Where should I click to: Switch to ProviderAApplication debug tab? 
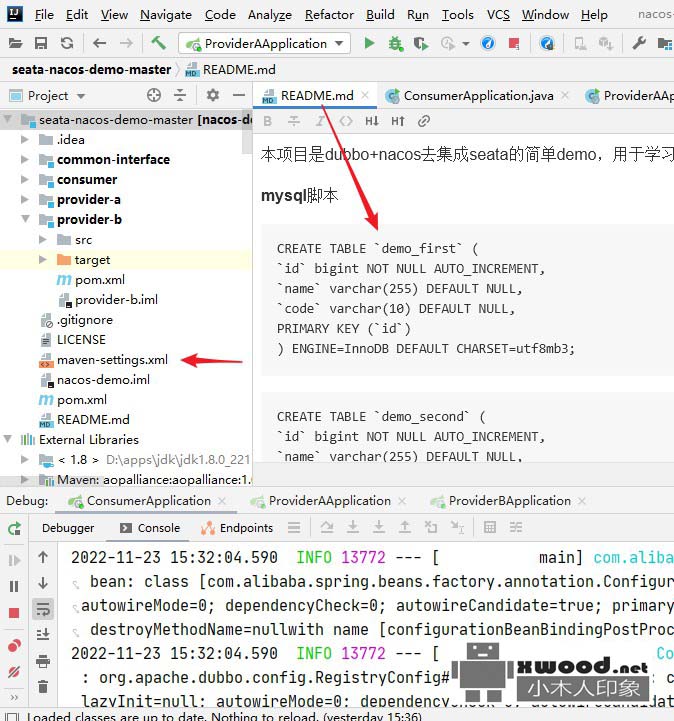click(x=330, y=501)
